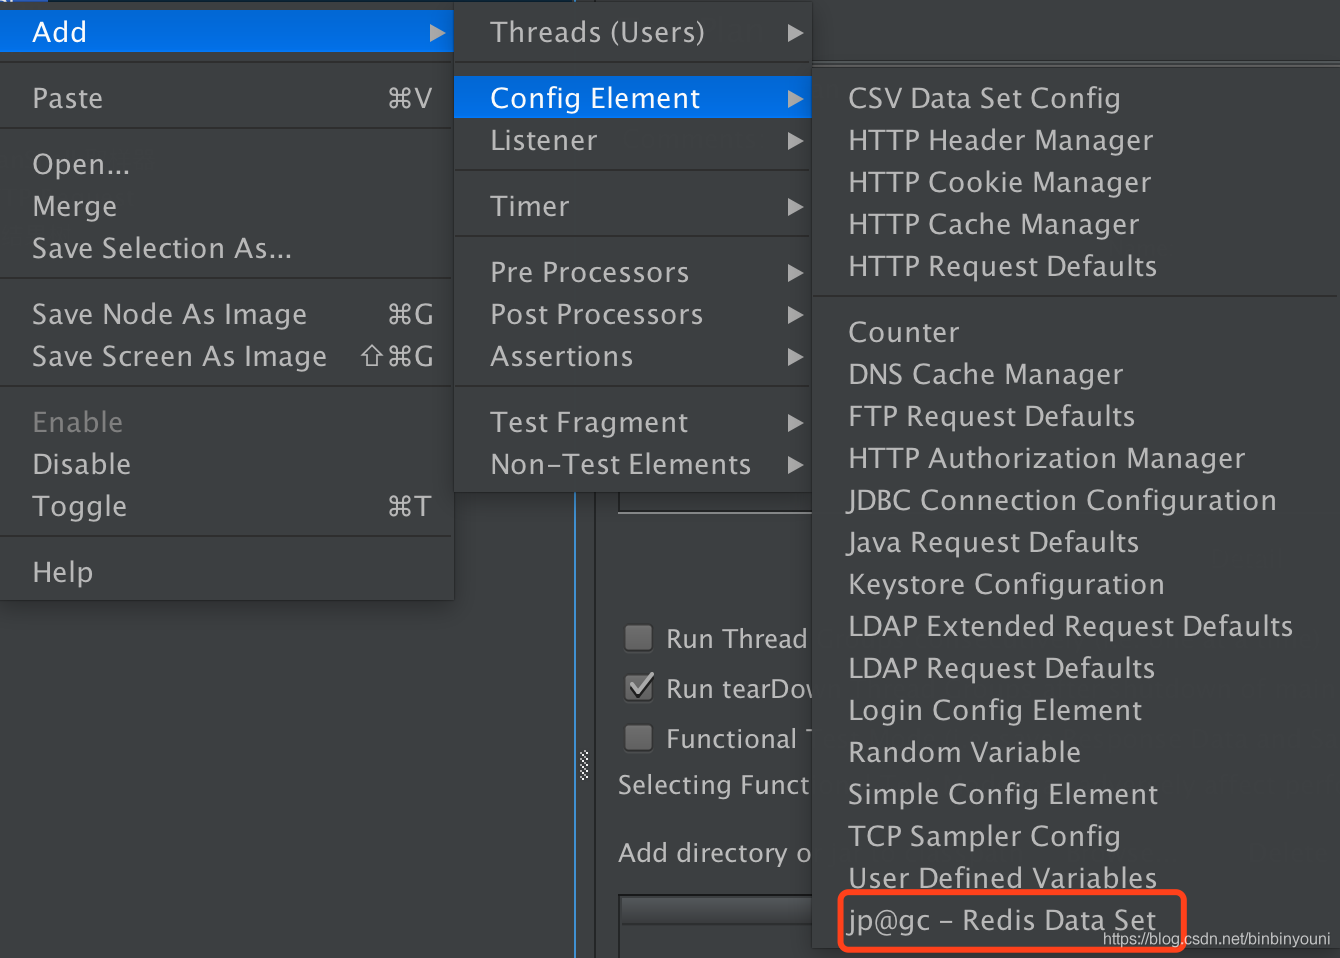
Task: Enable the Functional test mode checkbox
Action: click(x=638, y=738)
